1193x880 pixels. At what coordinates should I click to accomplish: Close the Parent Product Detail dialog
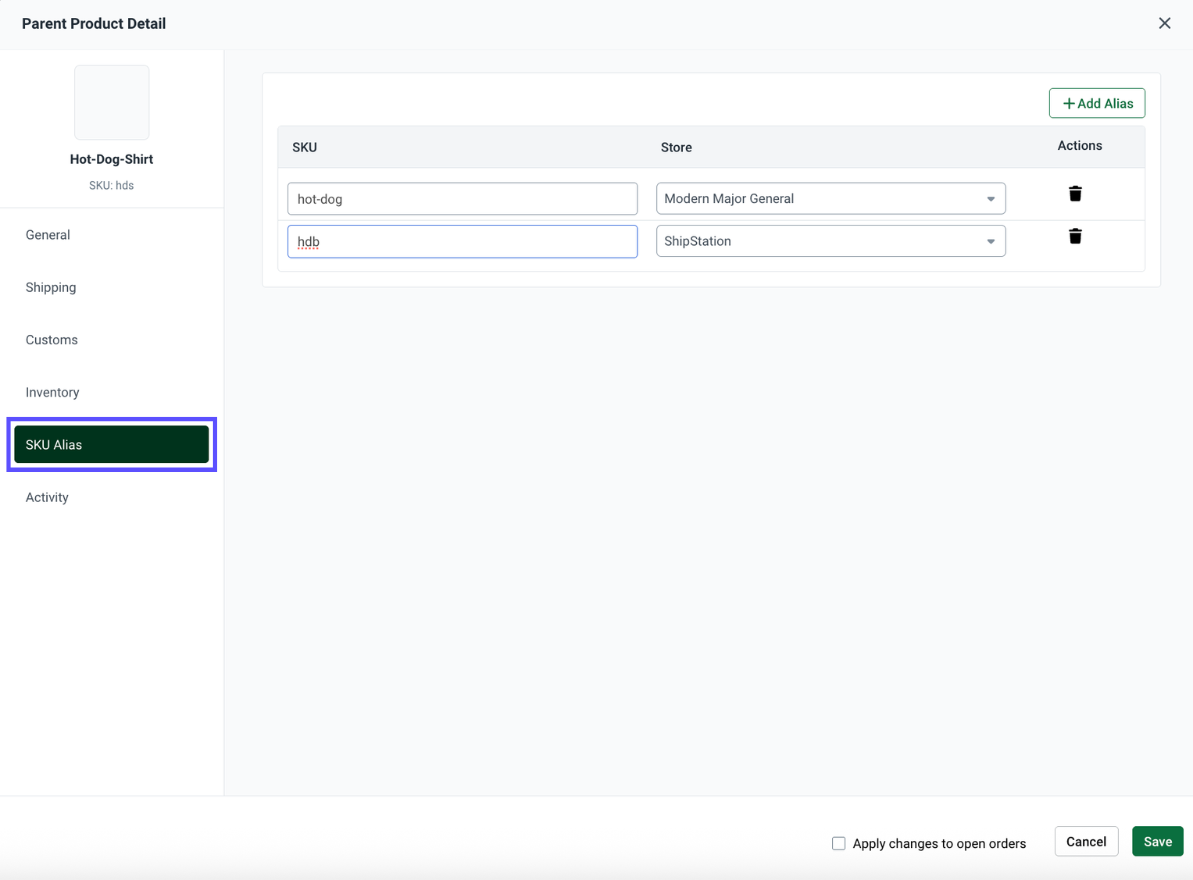tap(1164, 24)
